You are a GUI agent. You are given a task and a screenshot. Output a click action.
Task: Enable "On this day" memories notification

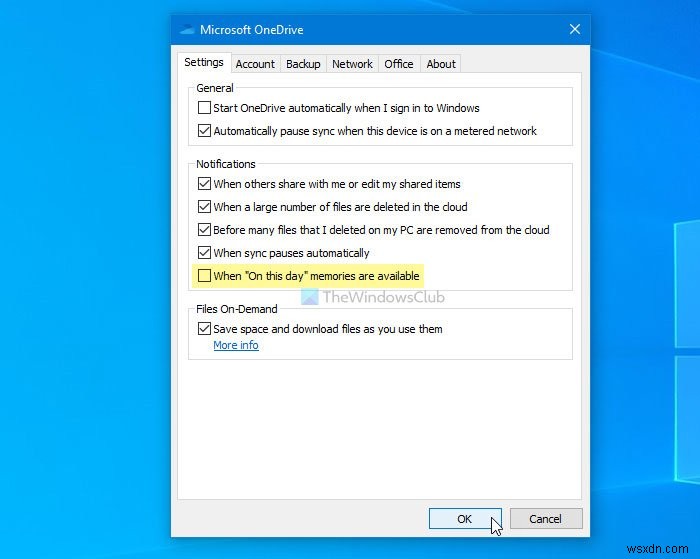(204, 275)
